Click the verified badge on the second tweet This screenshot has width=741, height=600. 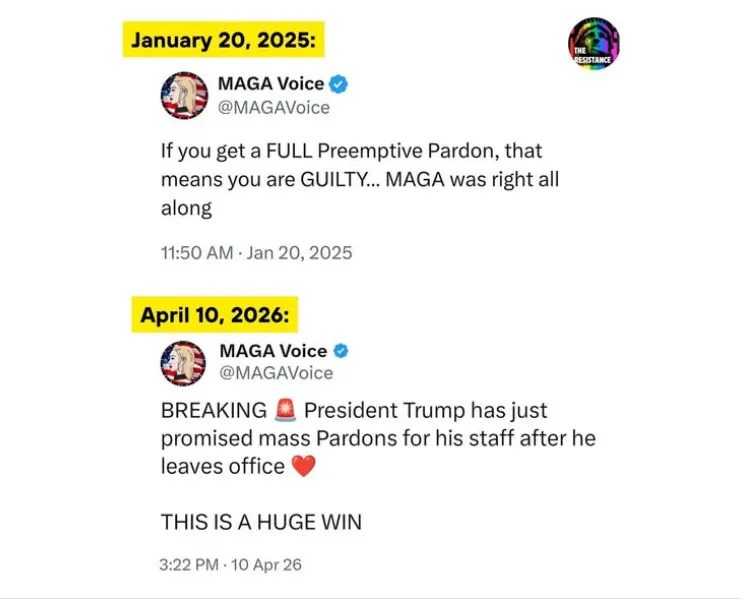coord(341,351)
